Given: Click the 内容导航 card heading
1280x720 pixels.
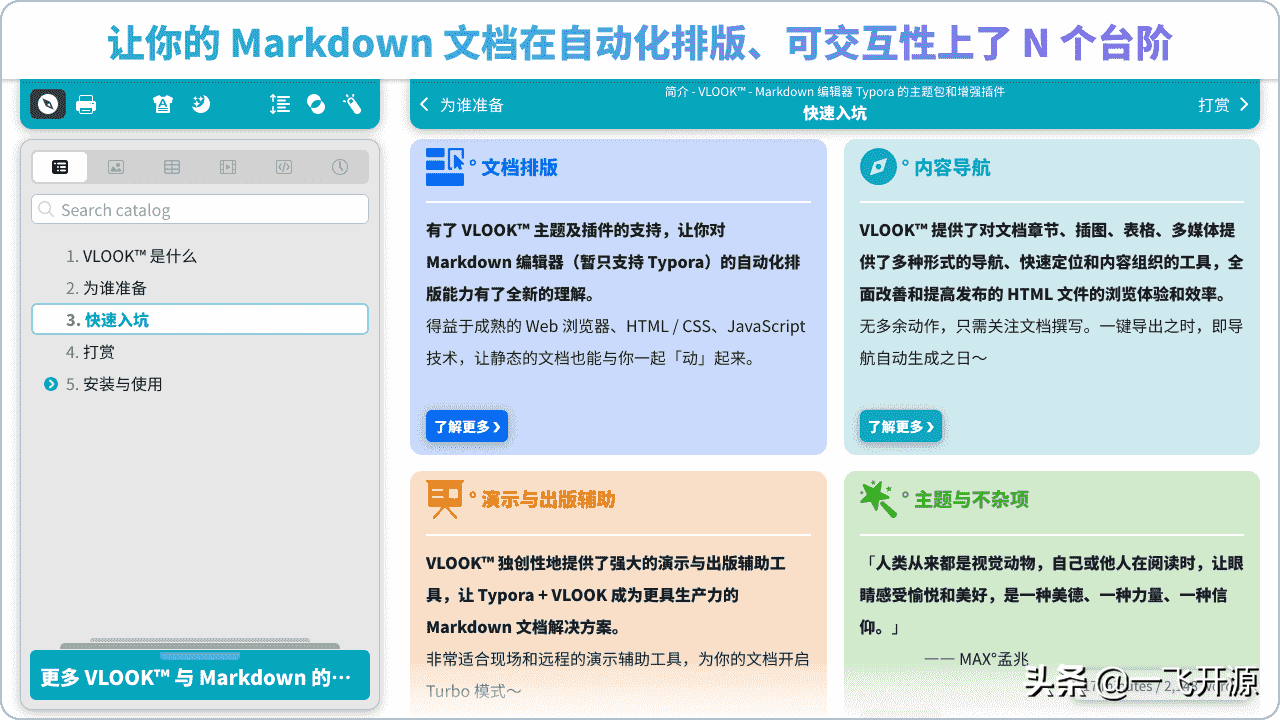Looking at the screenshot, I should click(x=952, y=167).
